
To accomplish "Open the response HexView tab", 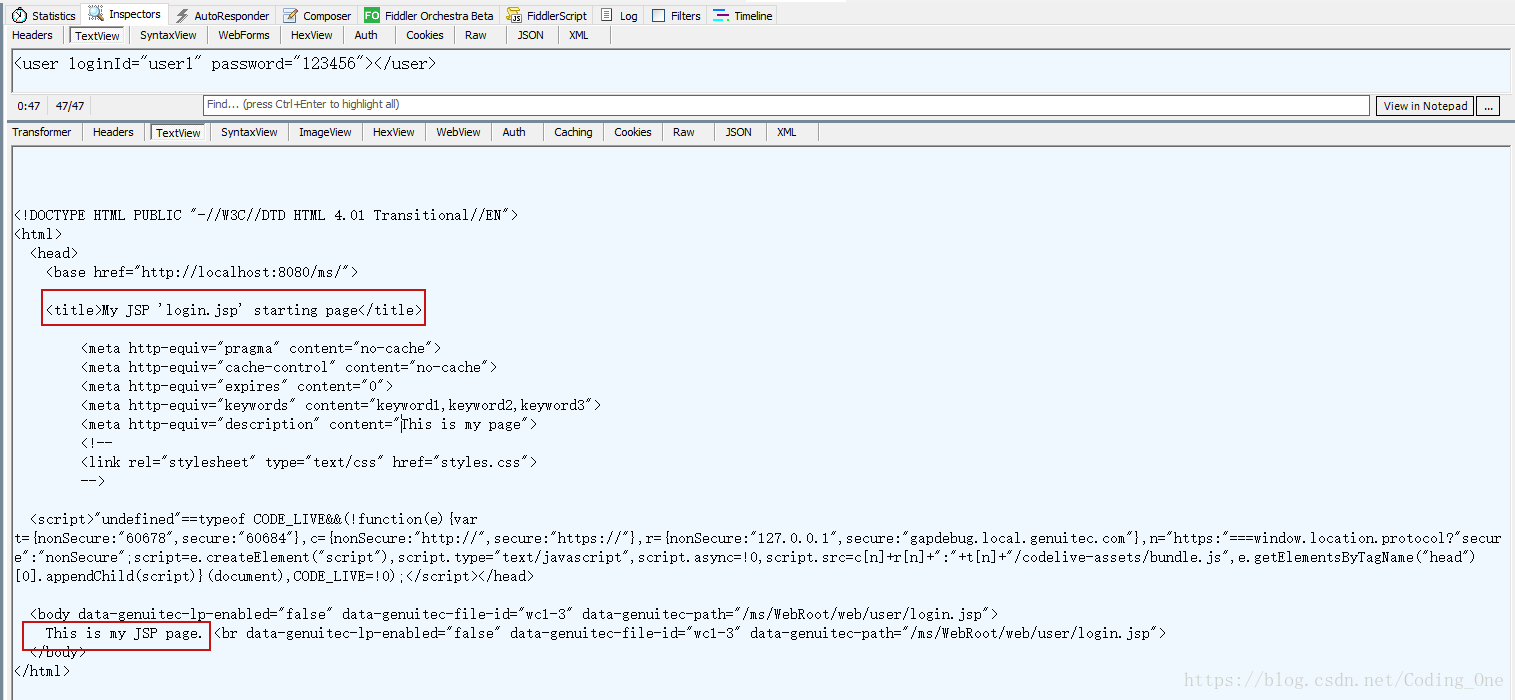I will (394, 132).
